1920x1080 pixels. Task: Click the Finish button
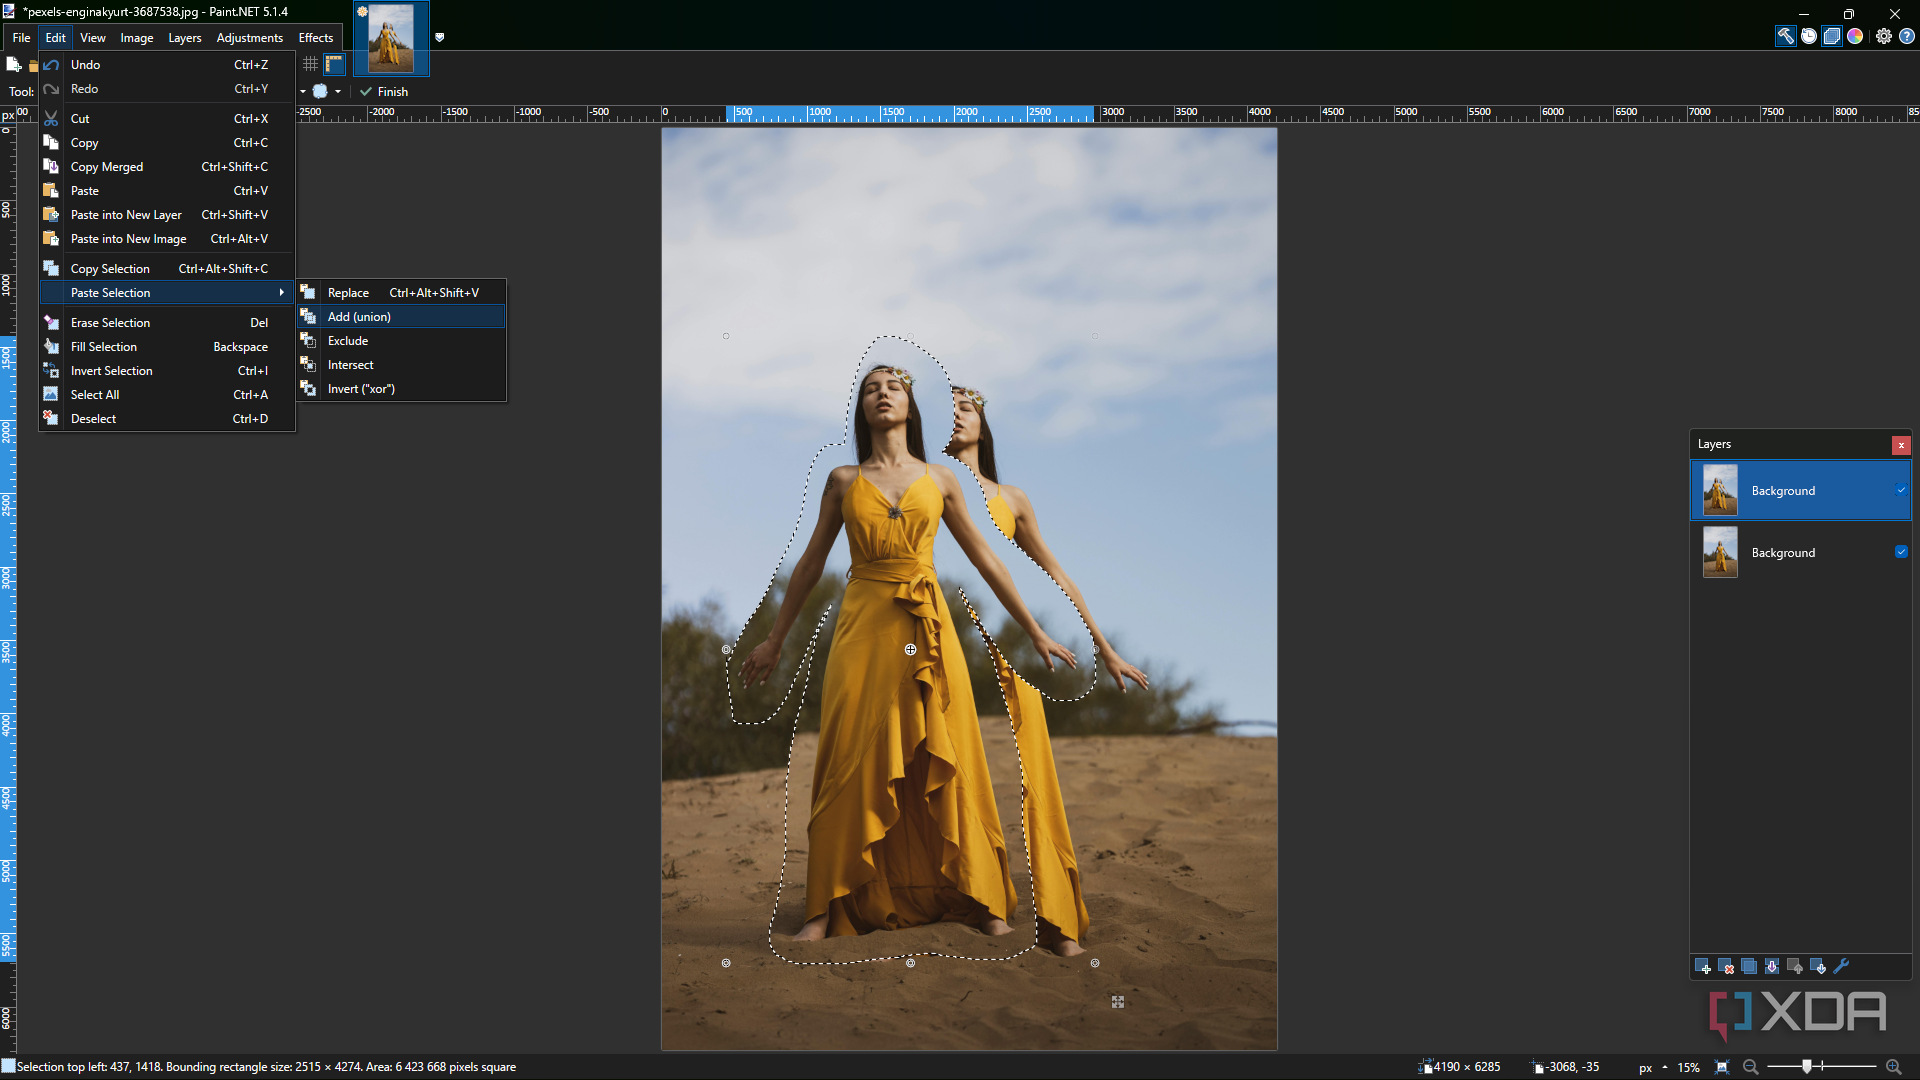(384, 91)
